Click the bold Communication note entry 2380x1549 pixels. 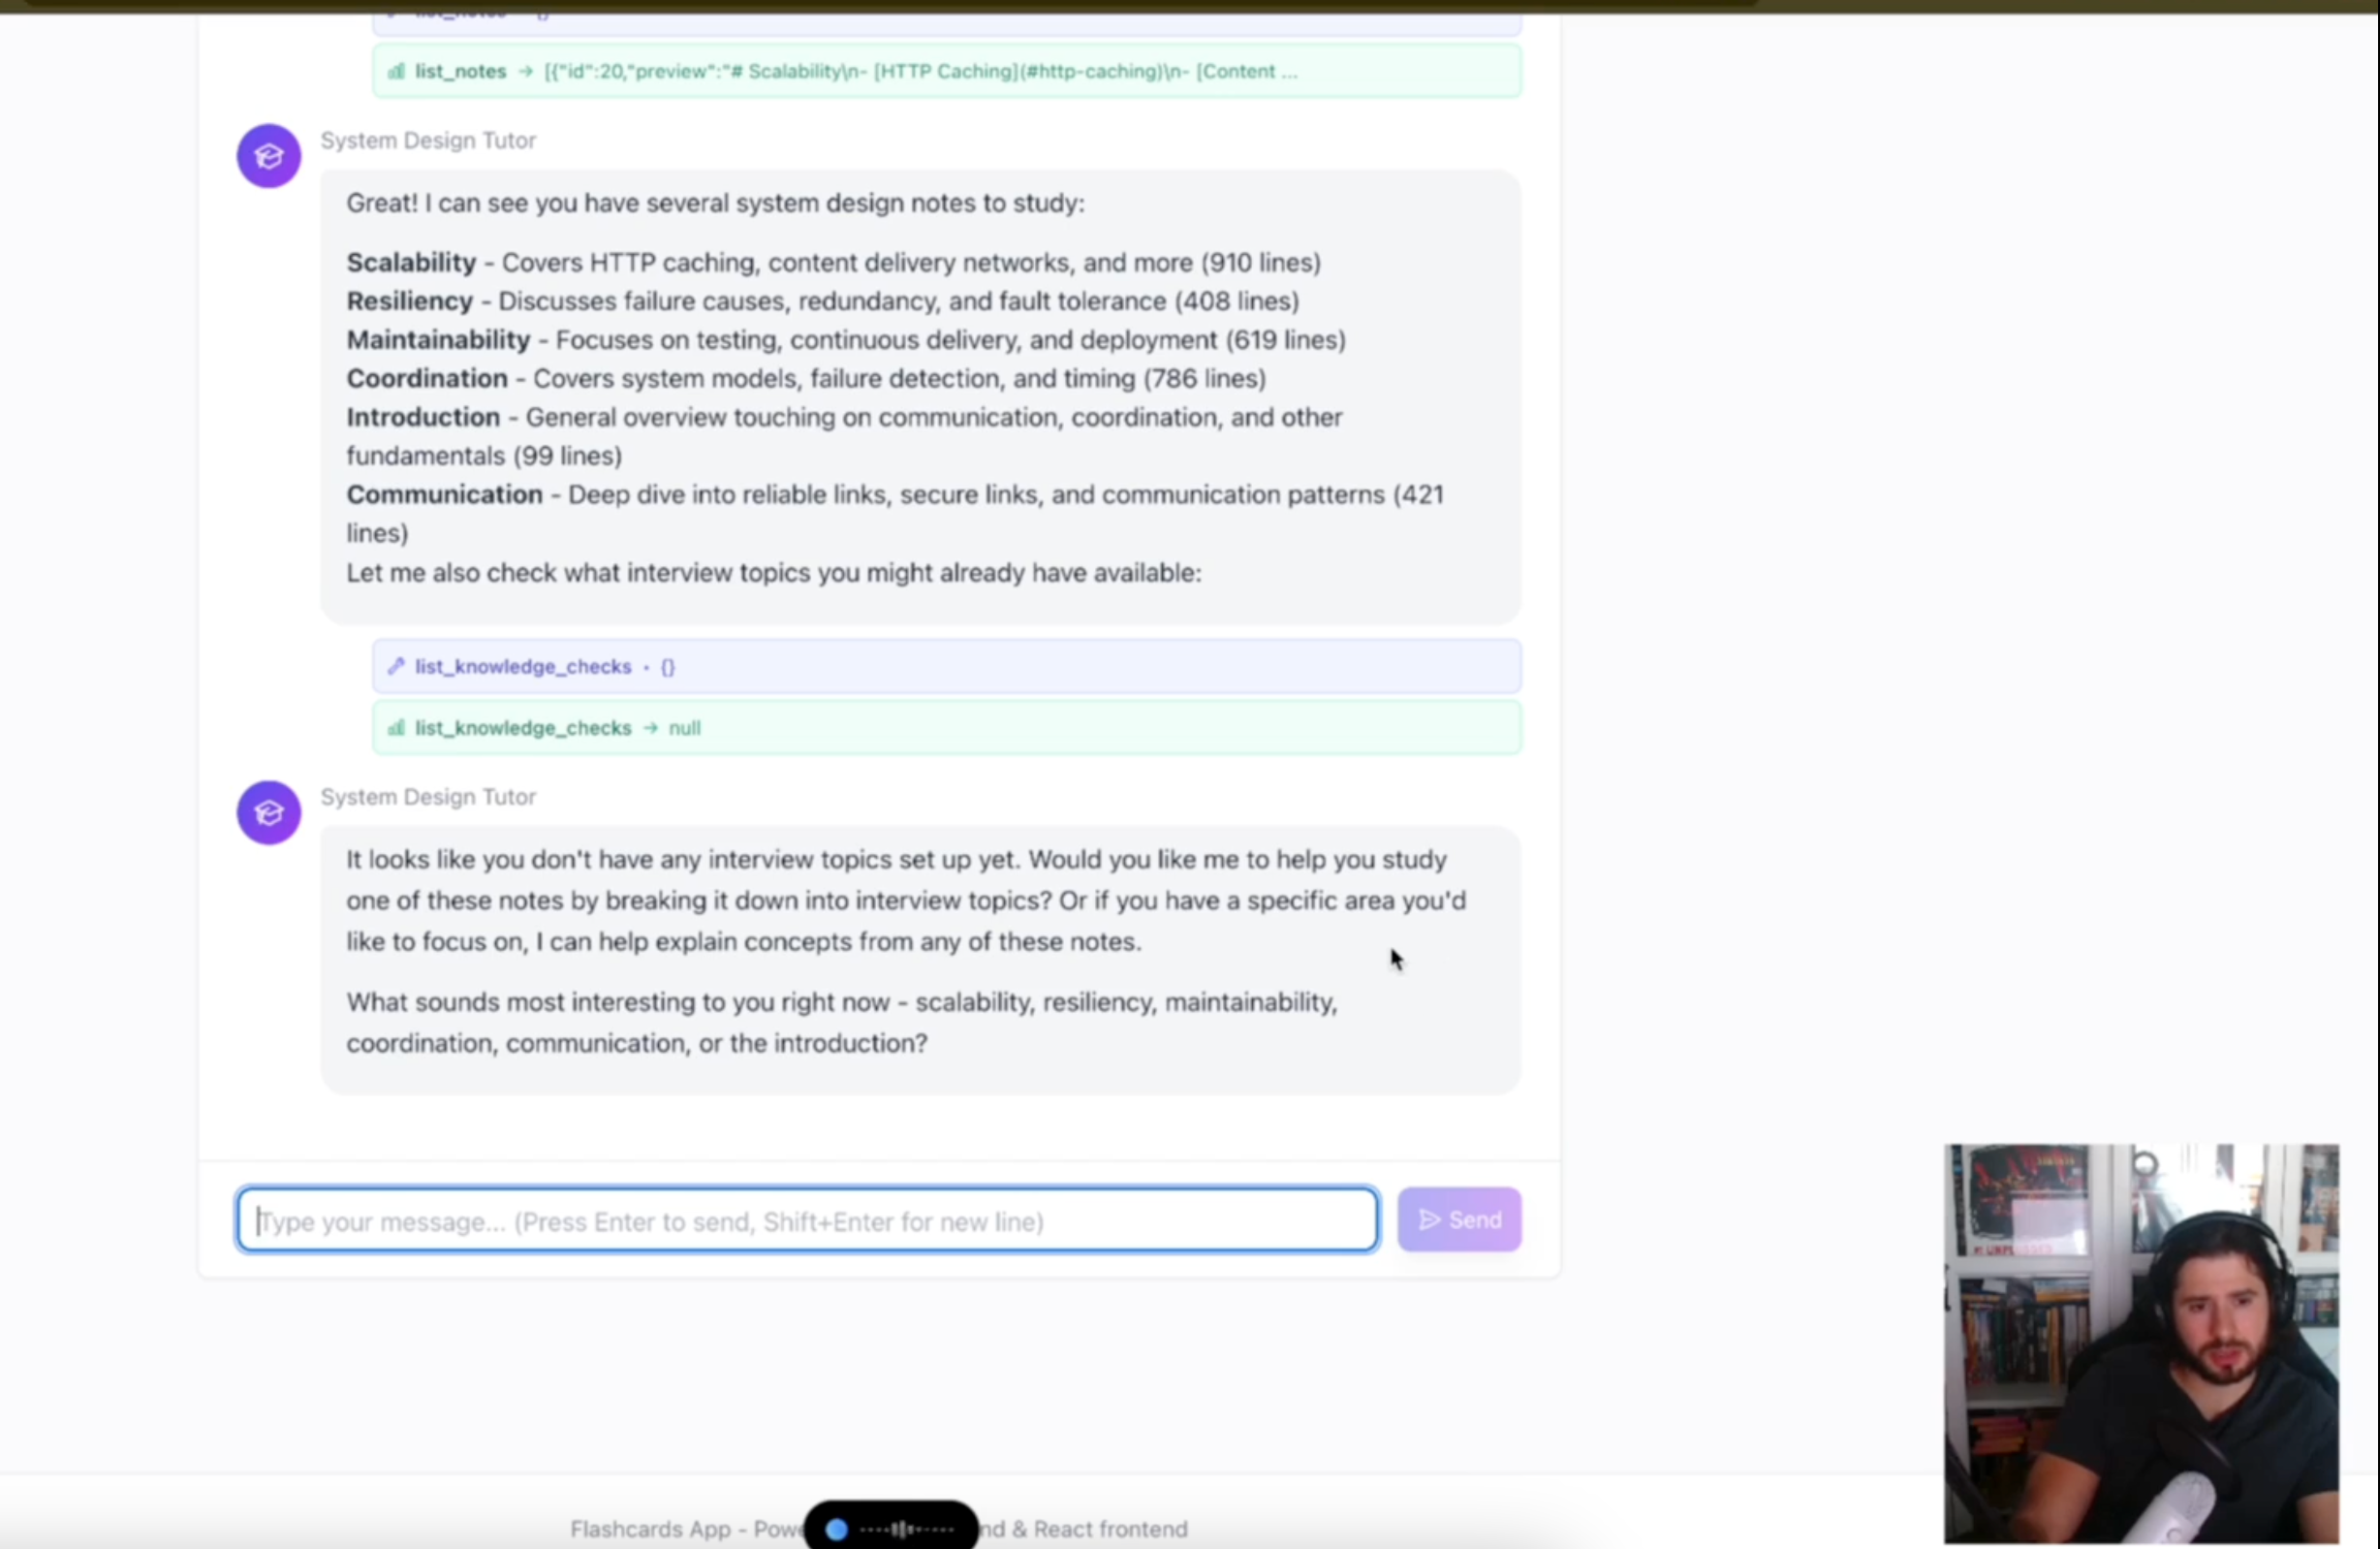click(444, 495)
